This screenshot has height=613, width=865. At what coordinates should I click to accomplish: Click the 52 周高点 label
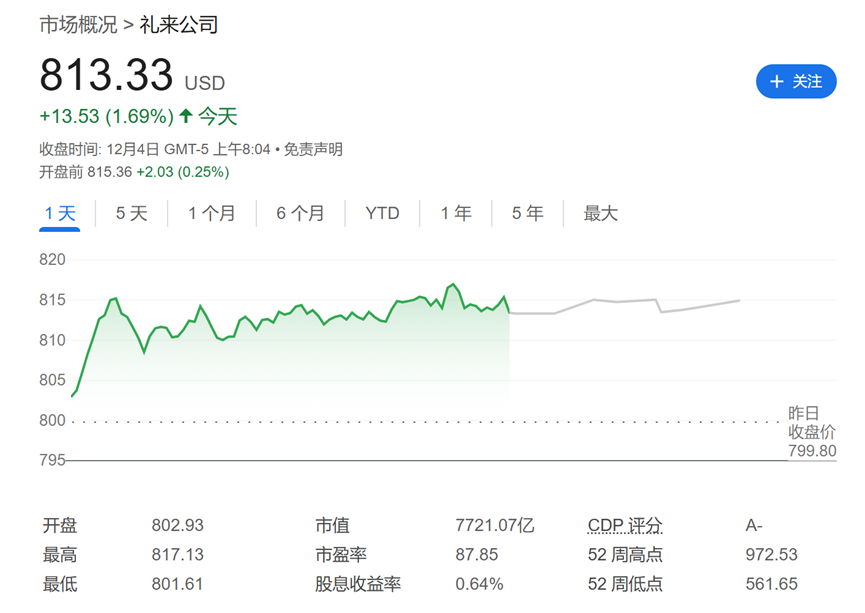[x=625, y=555]
